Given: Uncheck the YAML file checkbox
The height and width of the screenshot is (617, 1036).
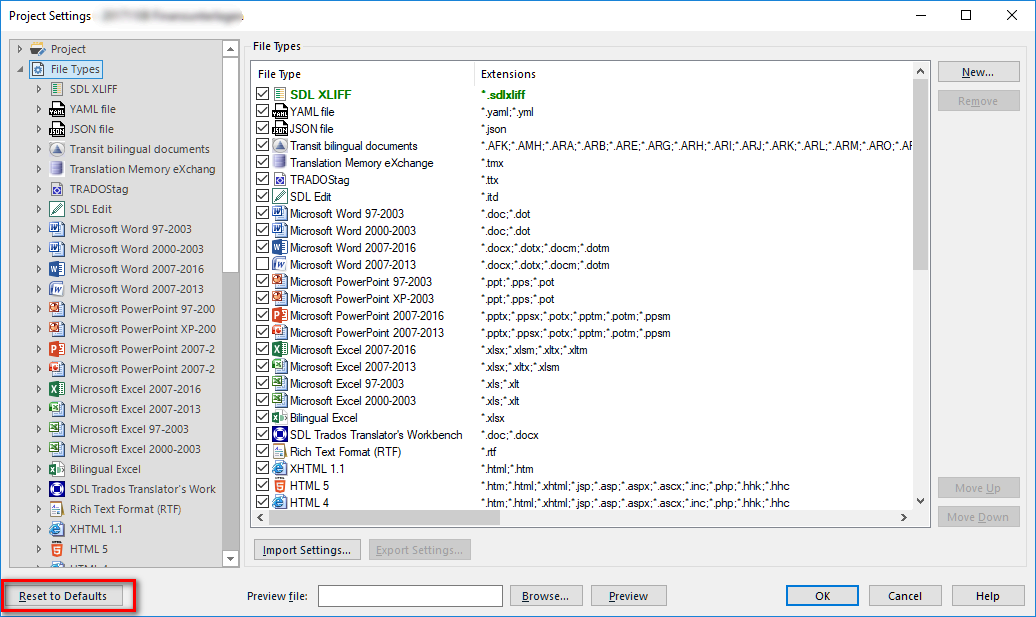Looking at the screenshot, I should 263,112.
